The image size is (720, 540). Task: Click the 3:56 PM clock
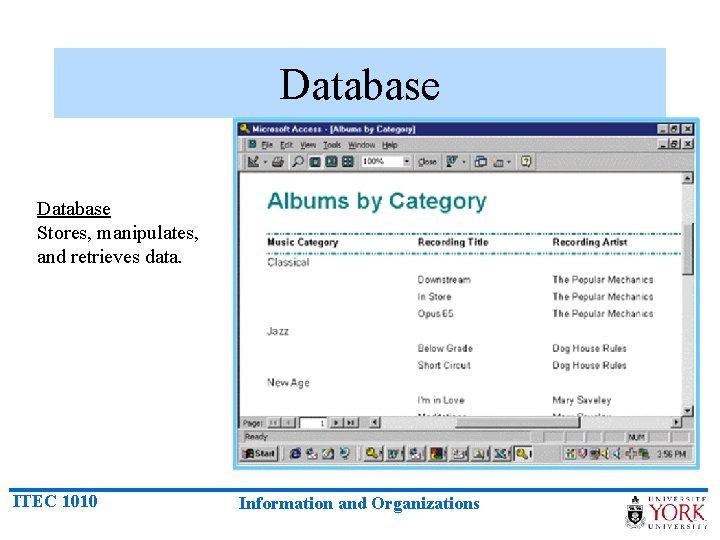(x=671, y=454)
